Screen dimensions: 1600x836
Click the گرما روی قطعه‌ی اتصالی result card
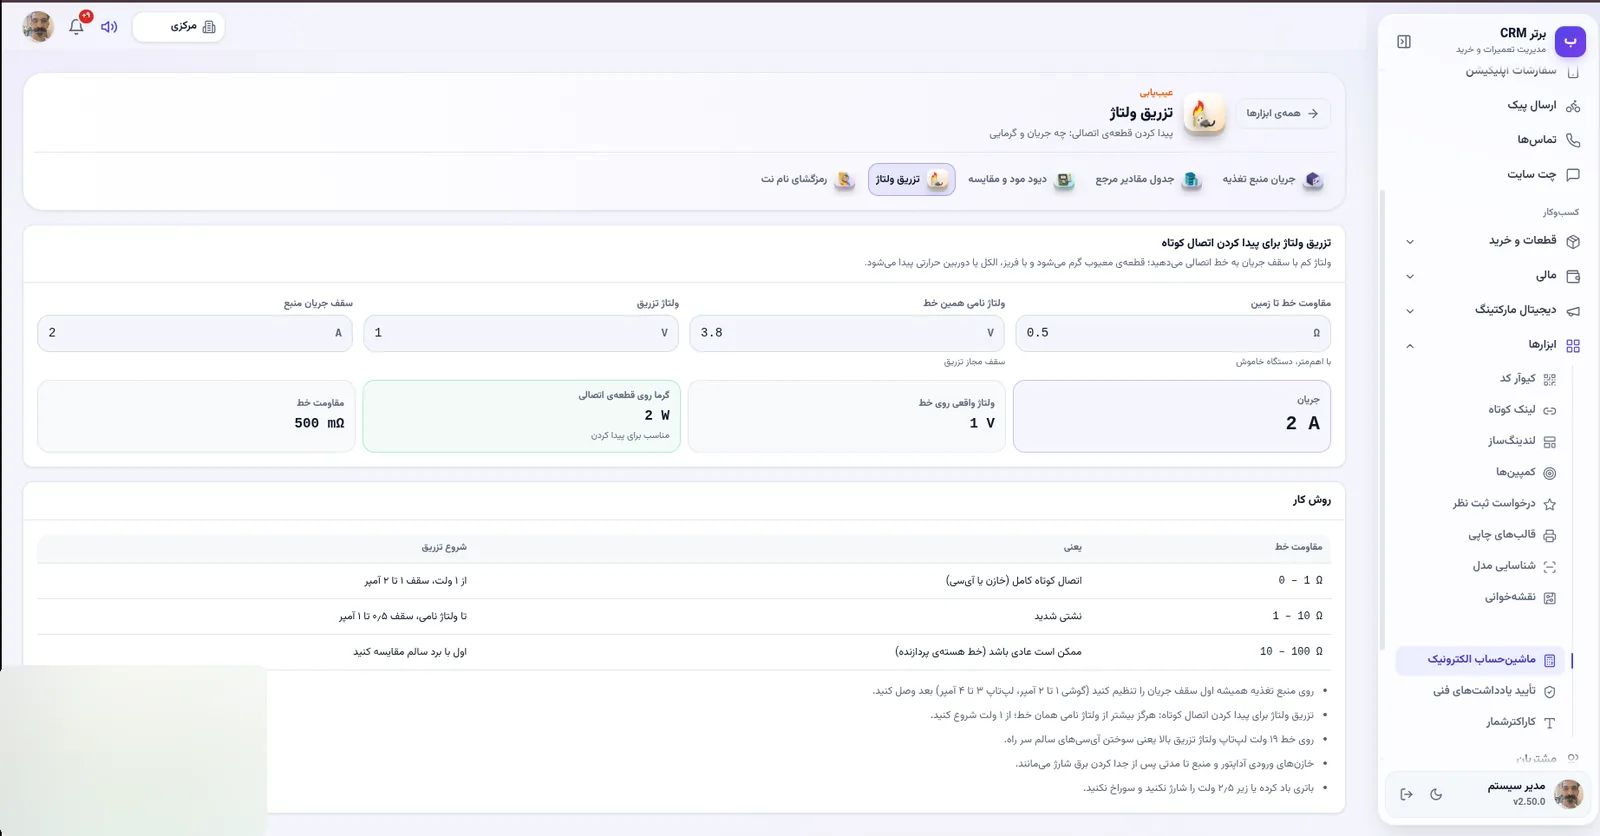point(521,416)
